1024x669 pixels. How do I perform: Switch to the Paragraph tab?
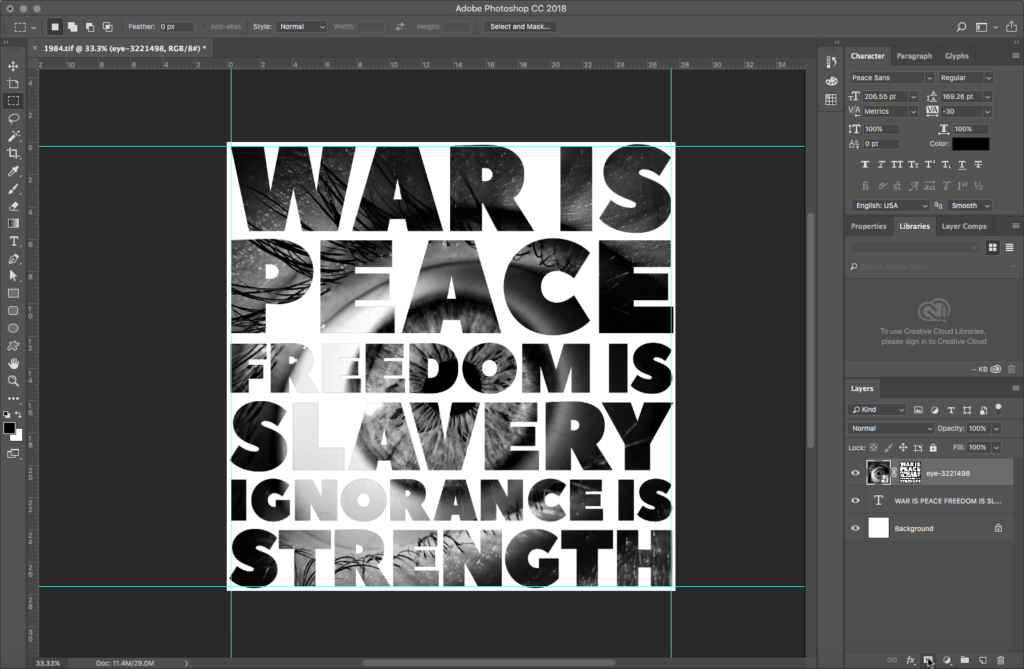pyautogui.click(x=914, y=56)
